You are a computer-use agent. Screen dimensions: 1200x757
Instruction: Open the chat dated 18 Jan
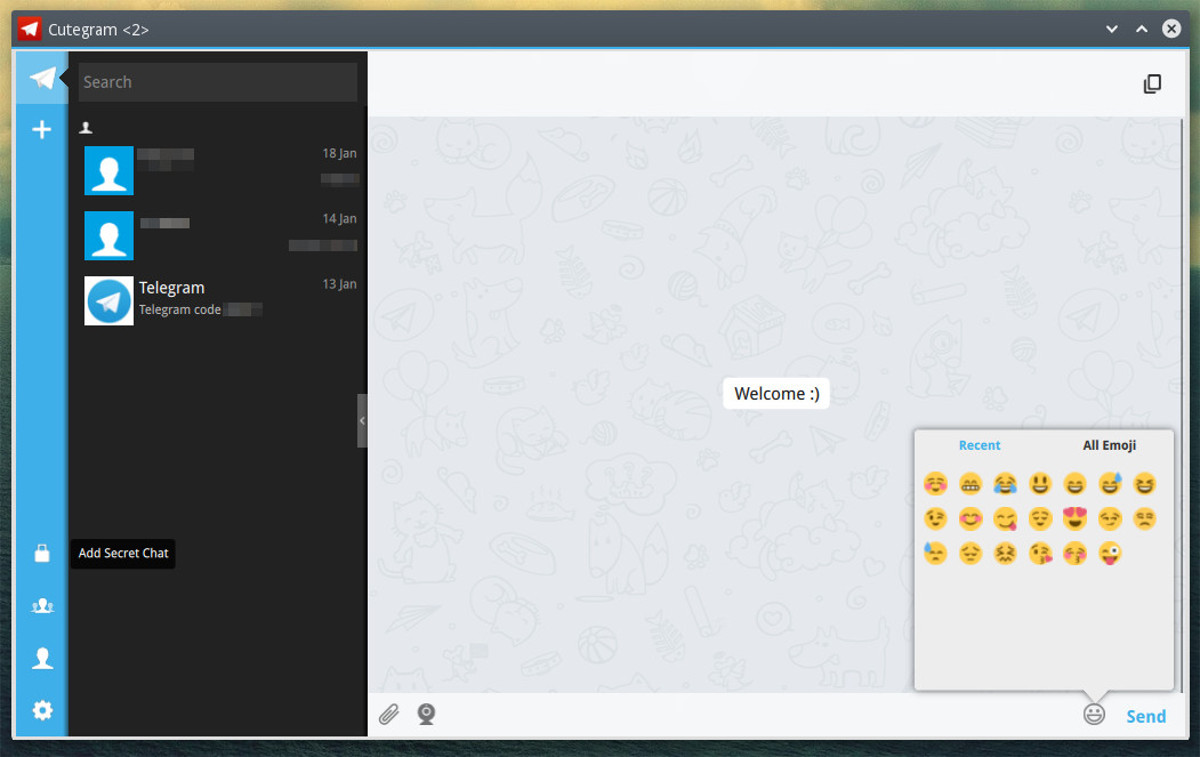click(218, 170)
